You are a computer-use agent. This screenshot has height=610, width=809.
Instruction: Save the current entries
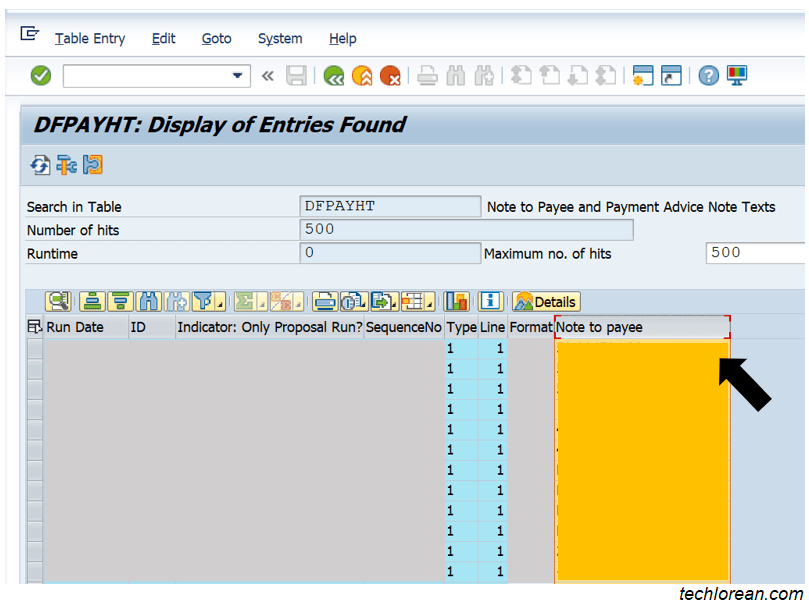point(296,75)
